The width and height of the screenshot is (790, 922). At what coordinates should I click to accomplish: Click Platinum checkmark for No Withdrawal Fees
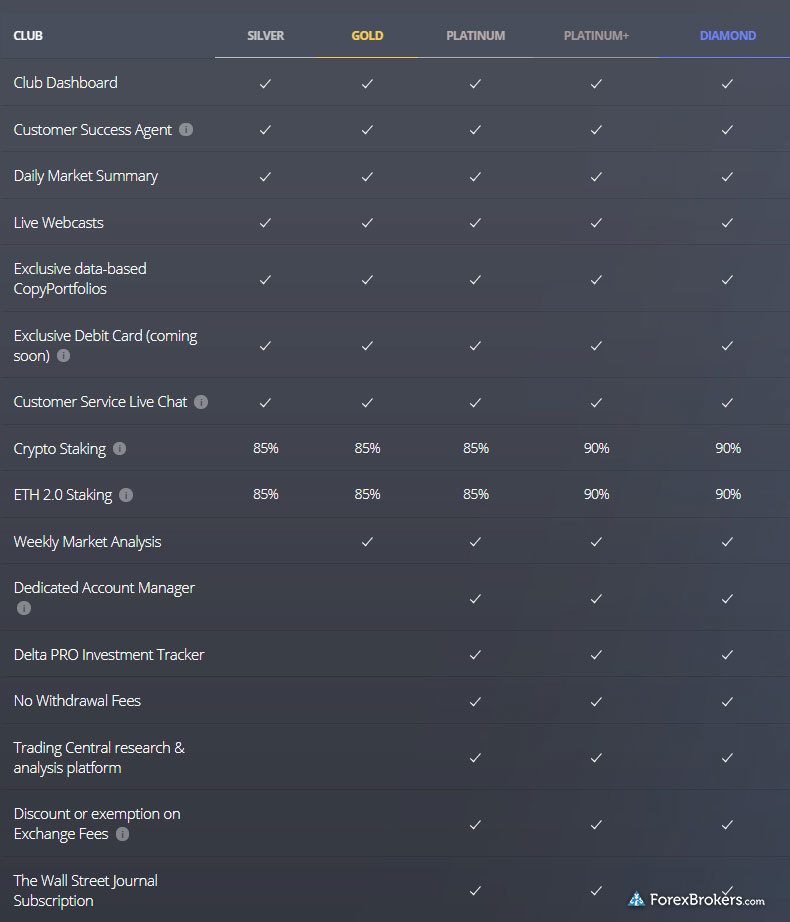coord(476,701)
